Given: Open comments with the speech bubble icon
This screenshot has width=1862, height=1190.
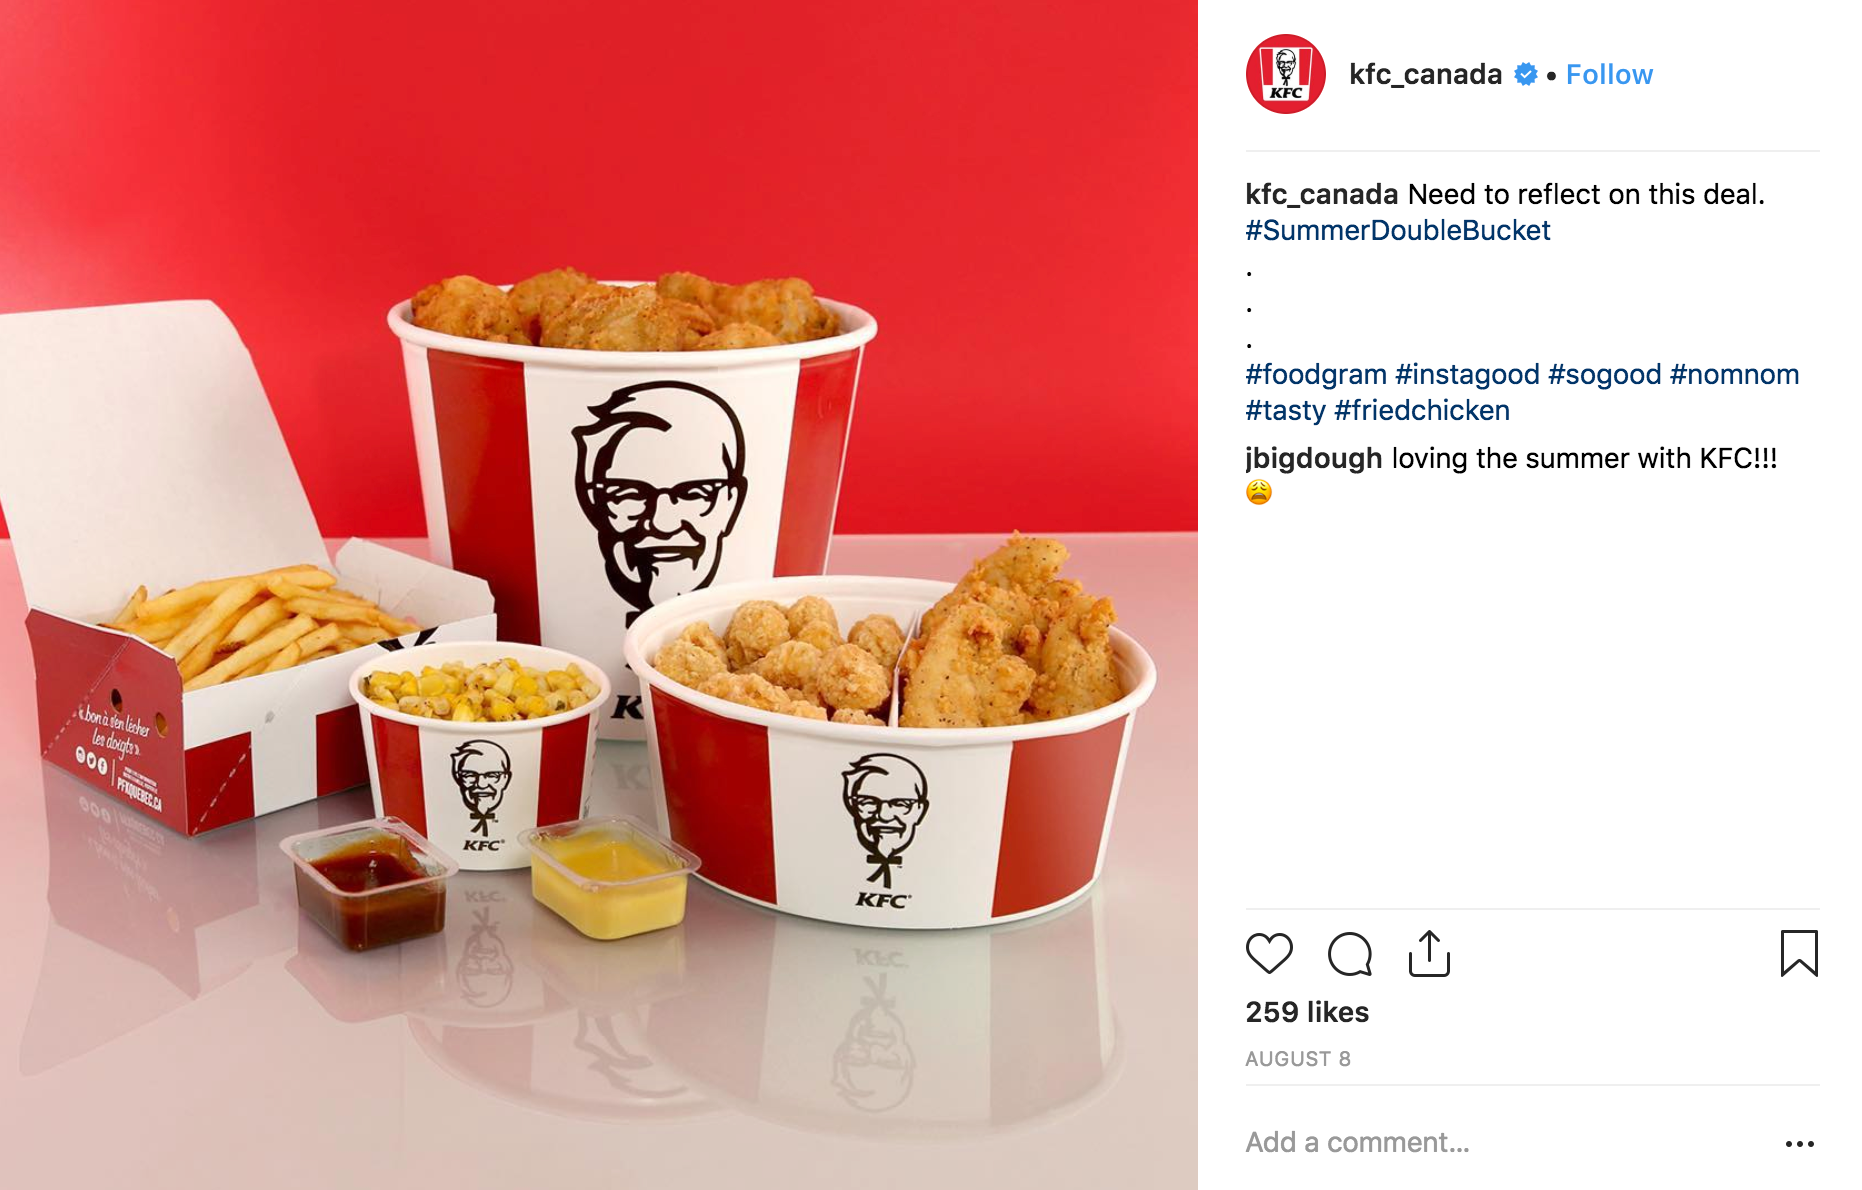Looking at the screenshot, I should pos(1349,953).
